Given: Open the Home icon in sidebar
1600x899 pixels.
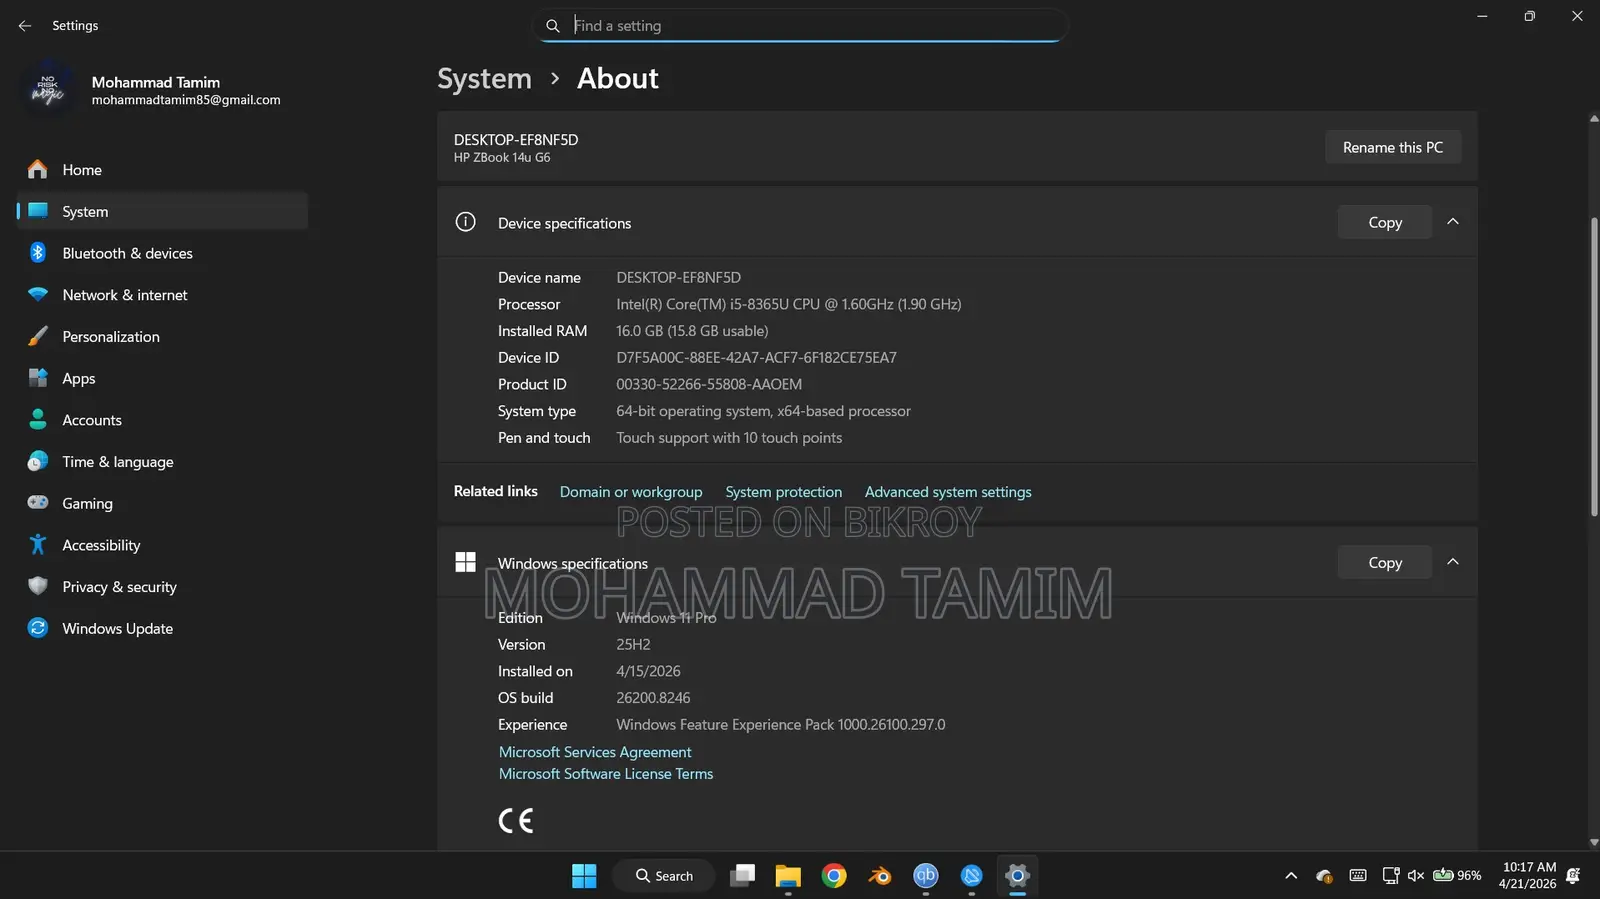Looking at the screenshot, I should point(38,170).
